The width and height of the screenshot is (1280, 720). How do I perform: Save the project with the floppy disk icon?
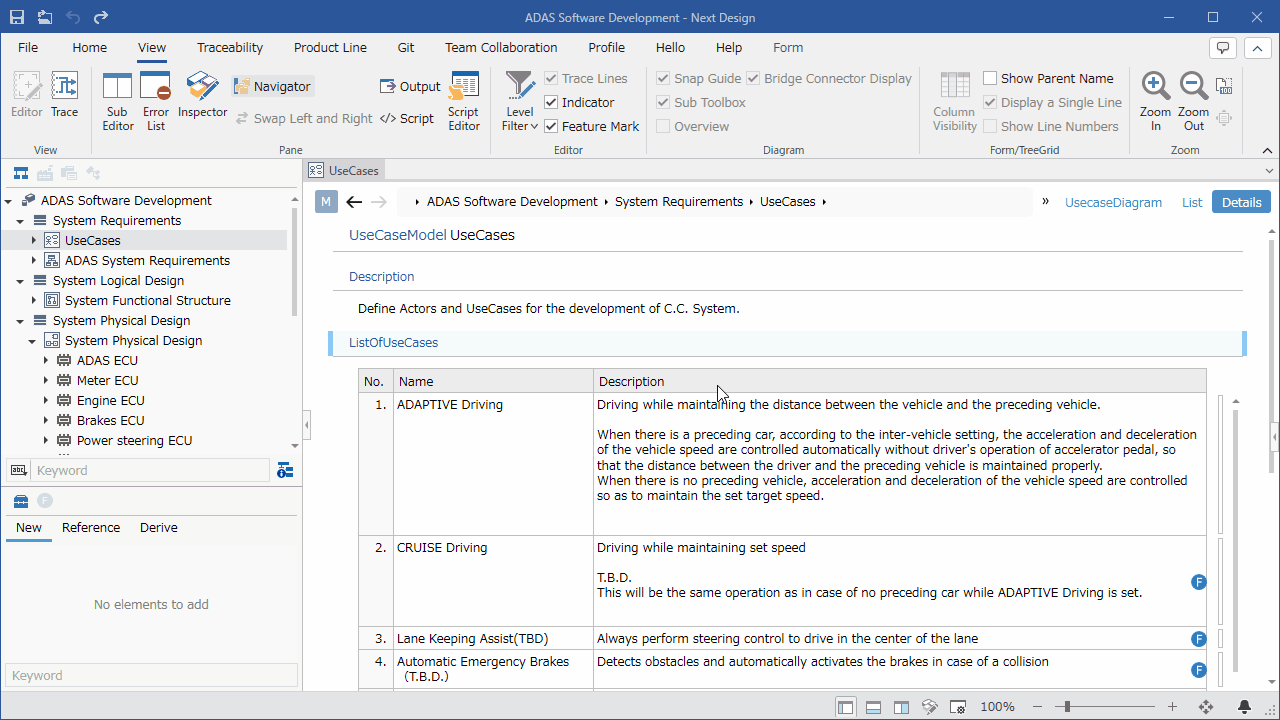click(17, 17)
